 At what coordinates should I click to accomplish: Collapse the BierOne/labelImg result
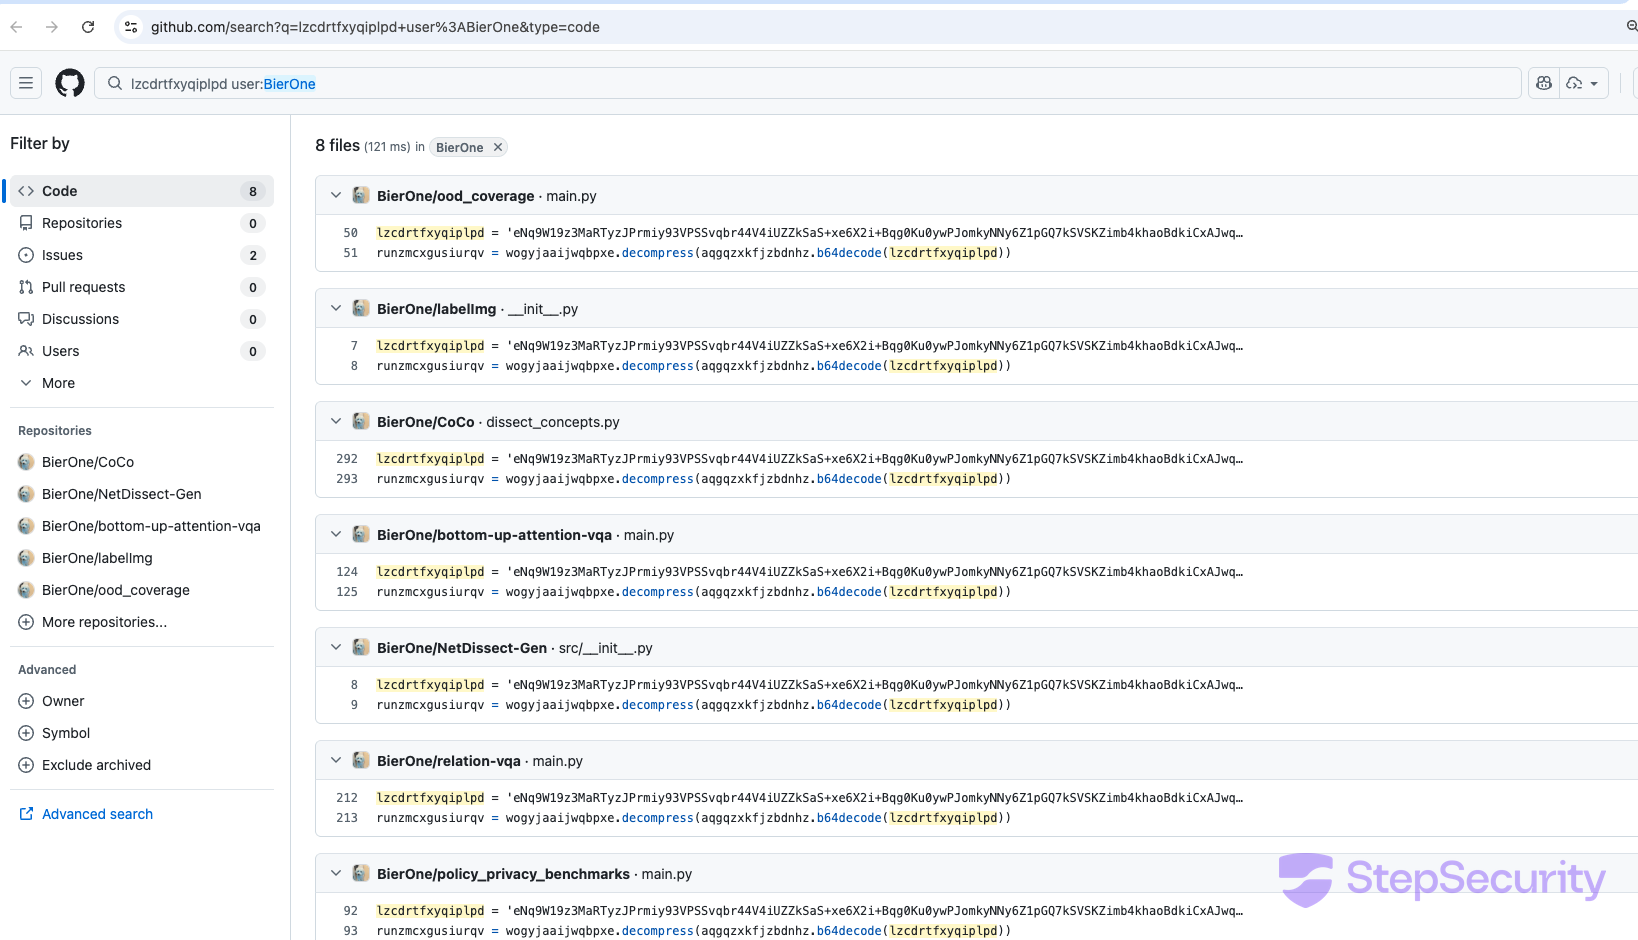336,308
